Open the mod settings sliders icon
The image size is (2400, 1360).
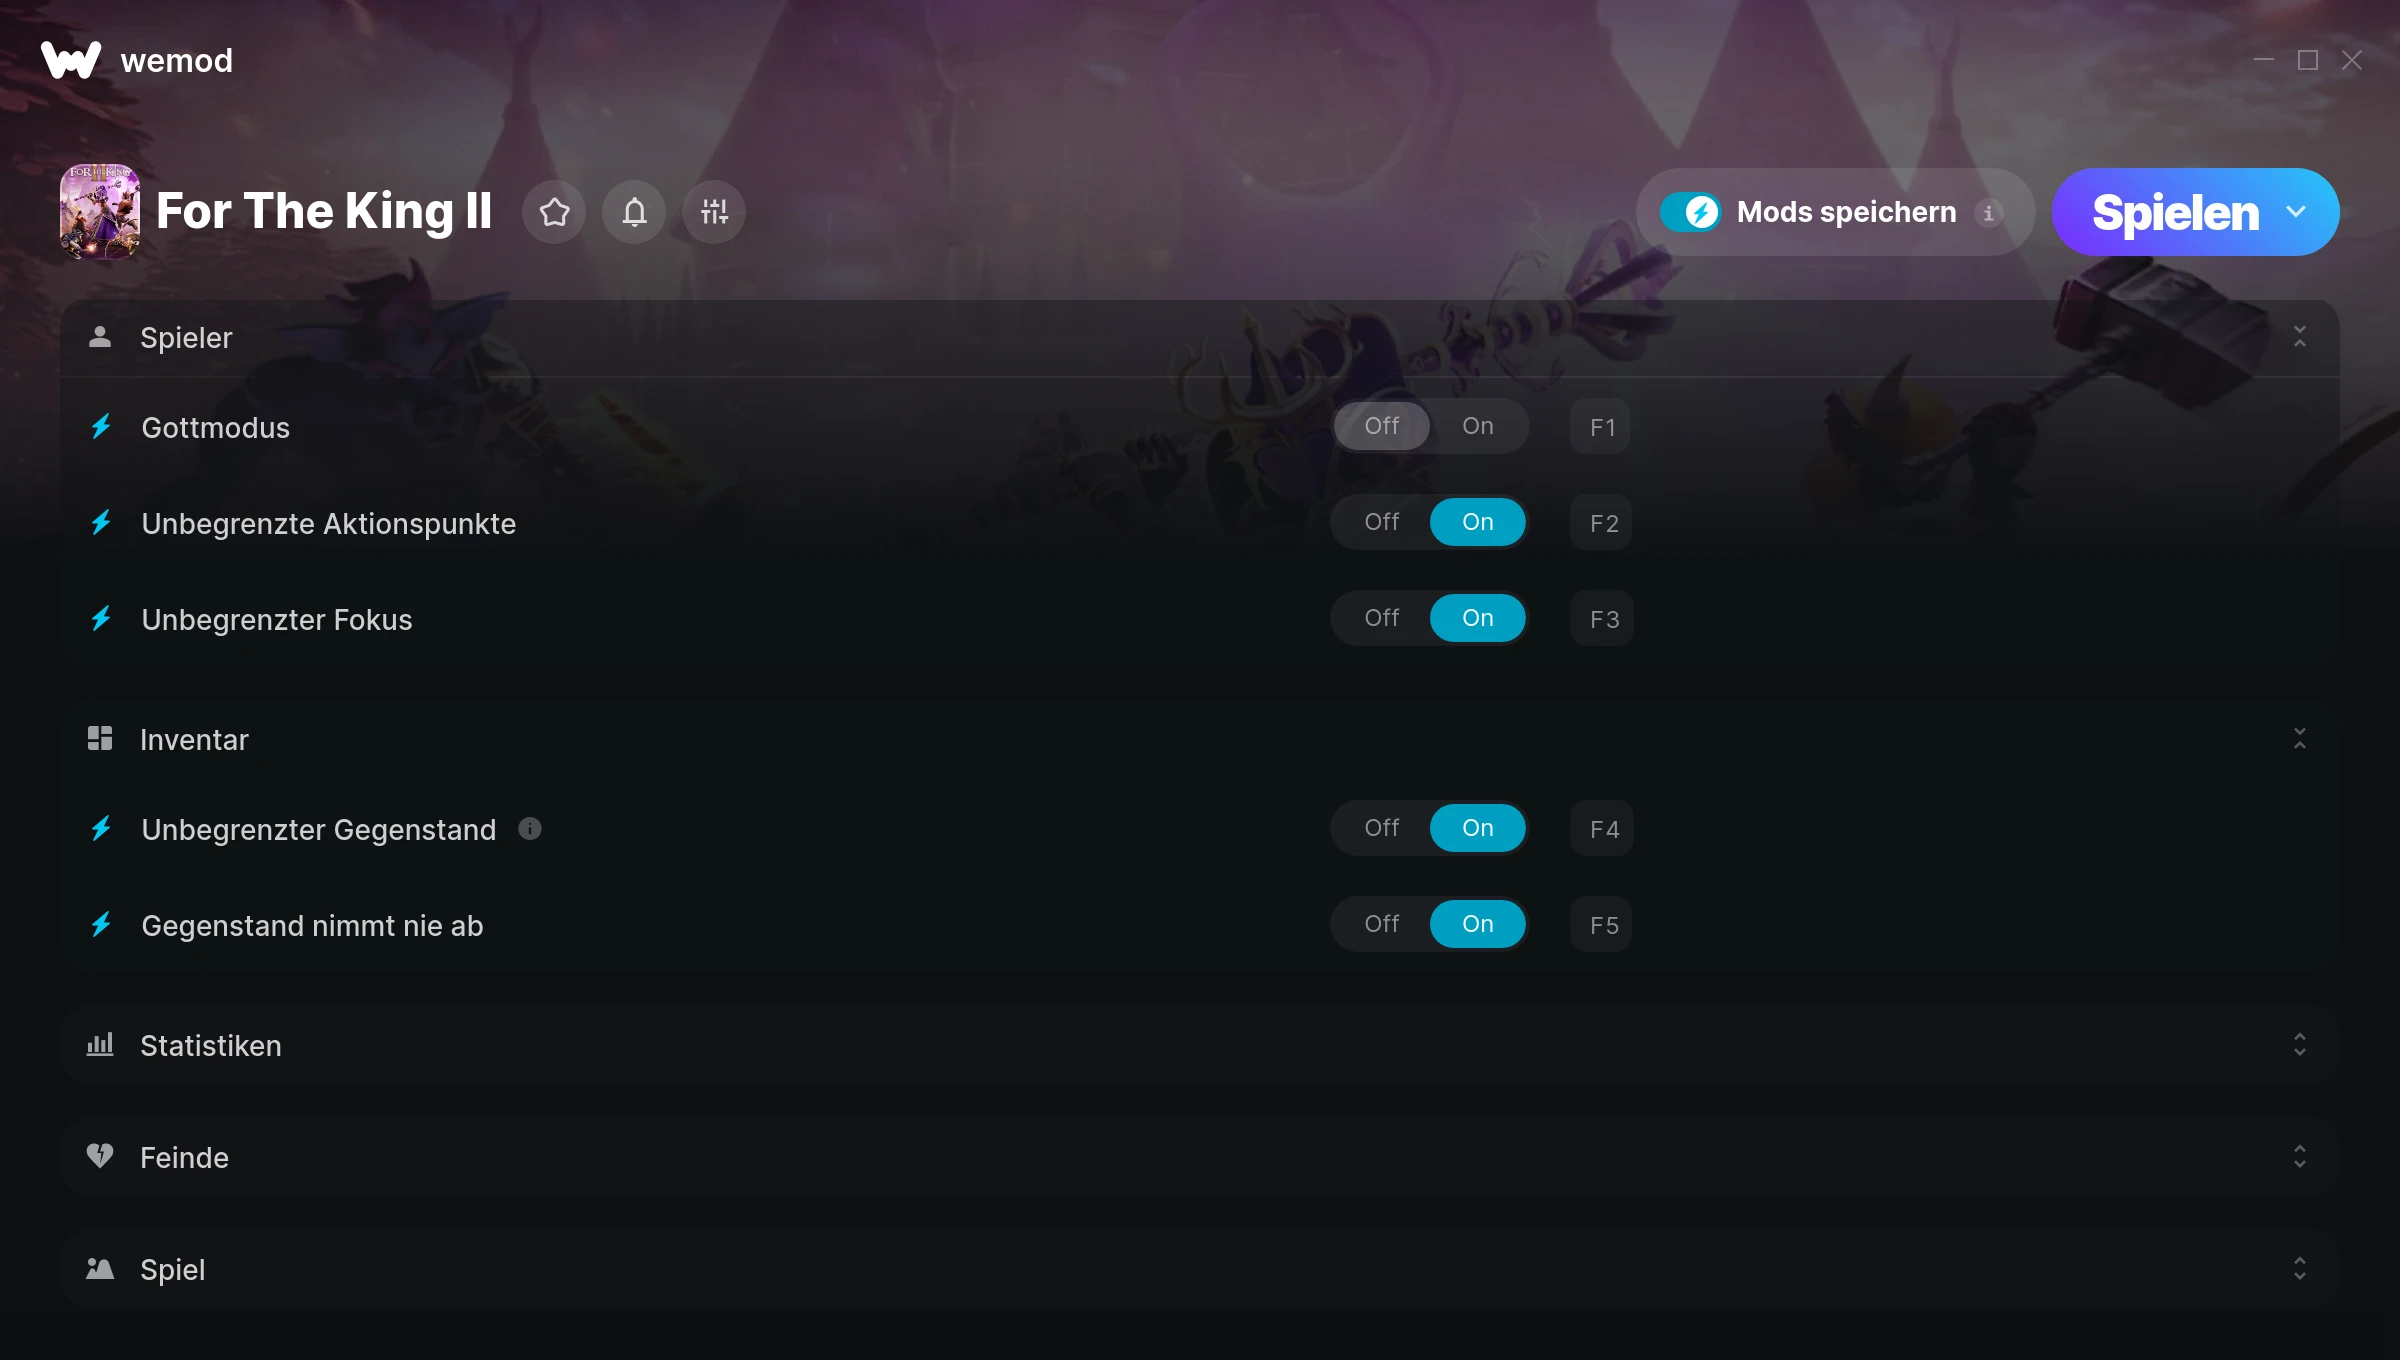click(x=714, y=212)
